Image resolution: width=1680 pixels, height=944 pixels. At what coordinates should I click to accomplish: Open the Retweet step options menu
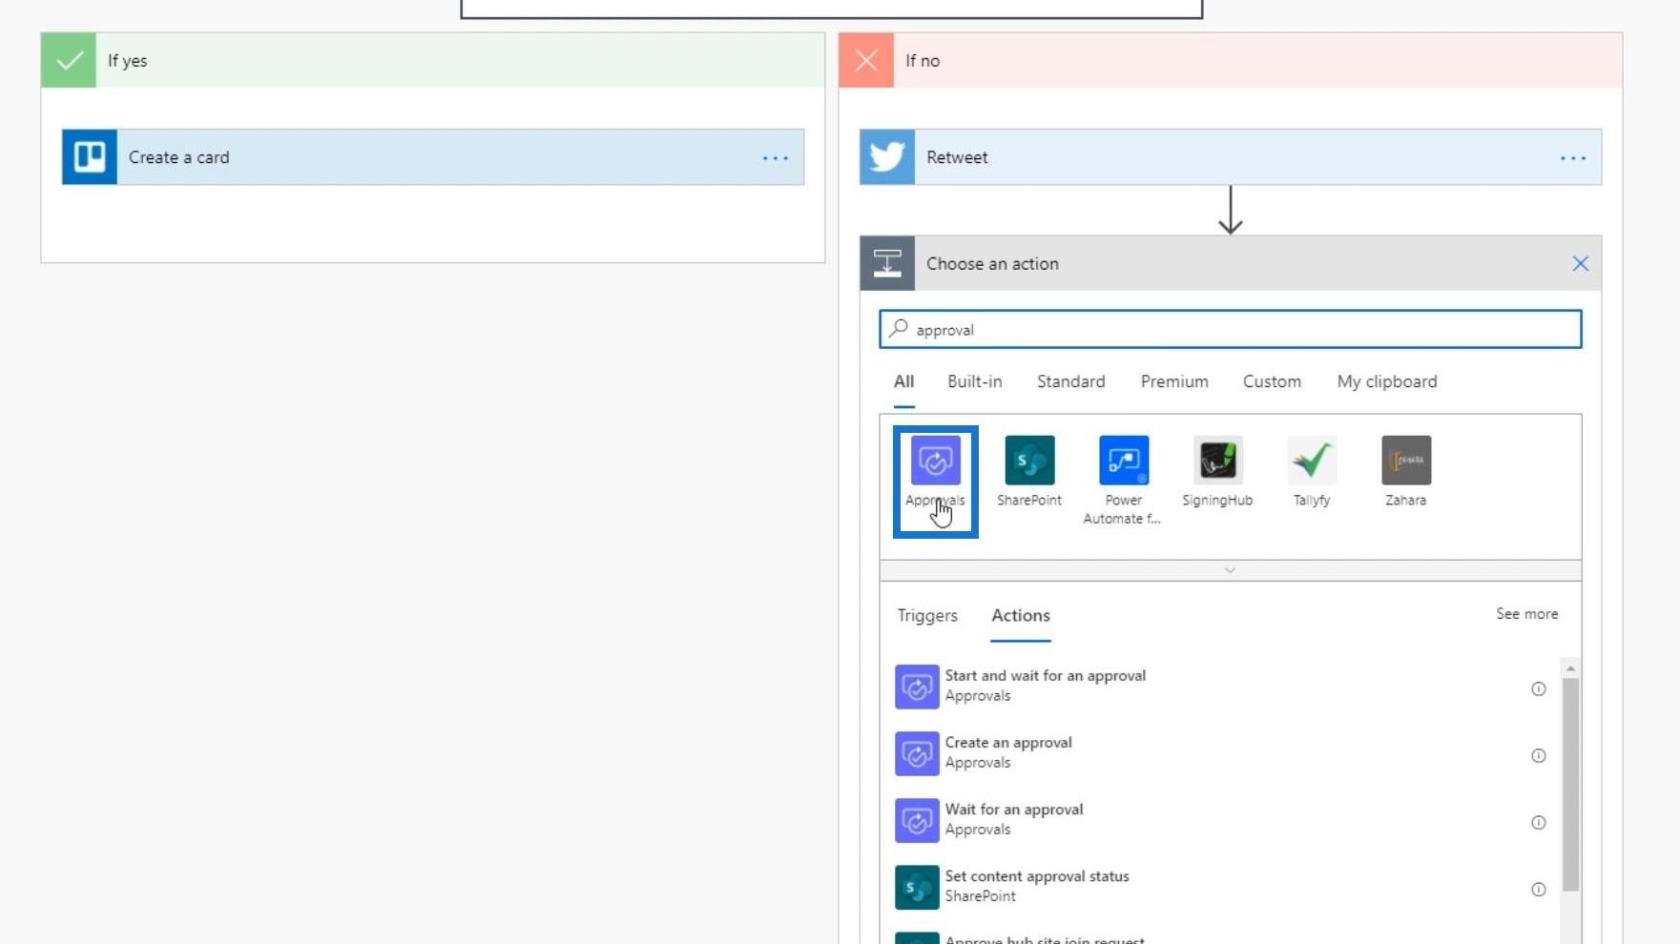[x=1572, y=158]
